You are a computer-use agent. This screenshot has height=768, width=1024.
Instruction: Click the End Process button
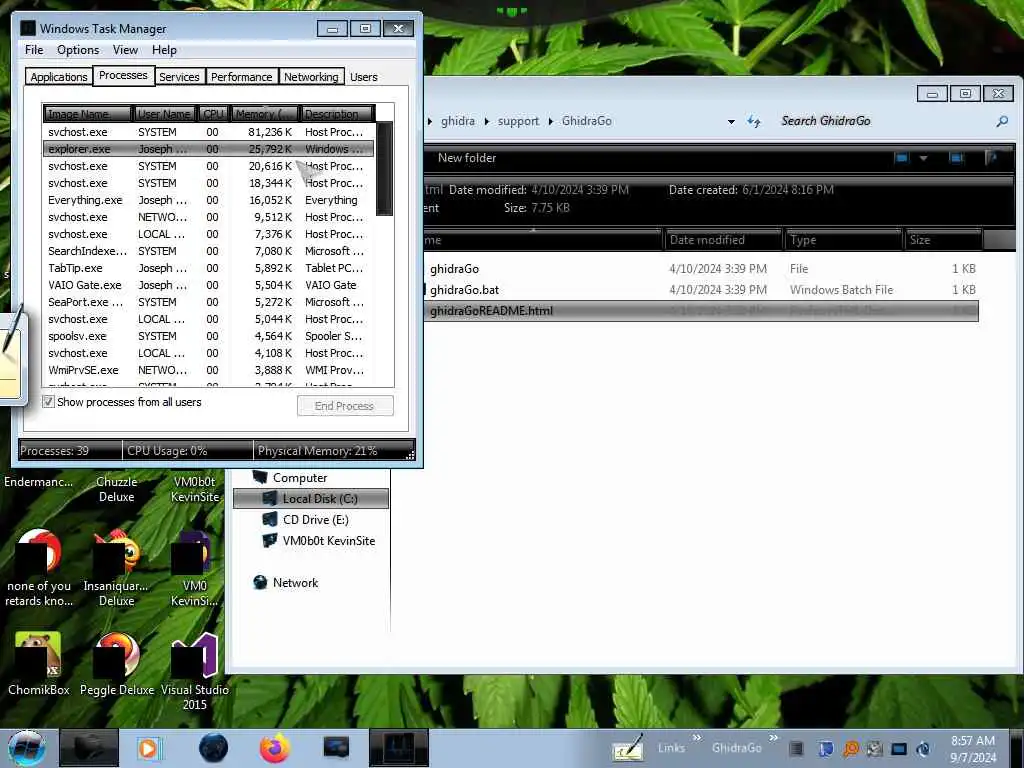345,406
